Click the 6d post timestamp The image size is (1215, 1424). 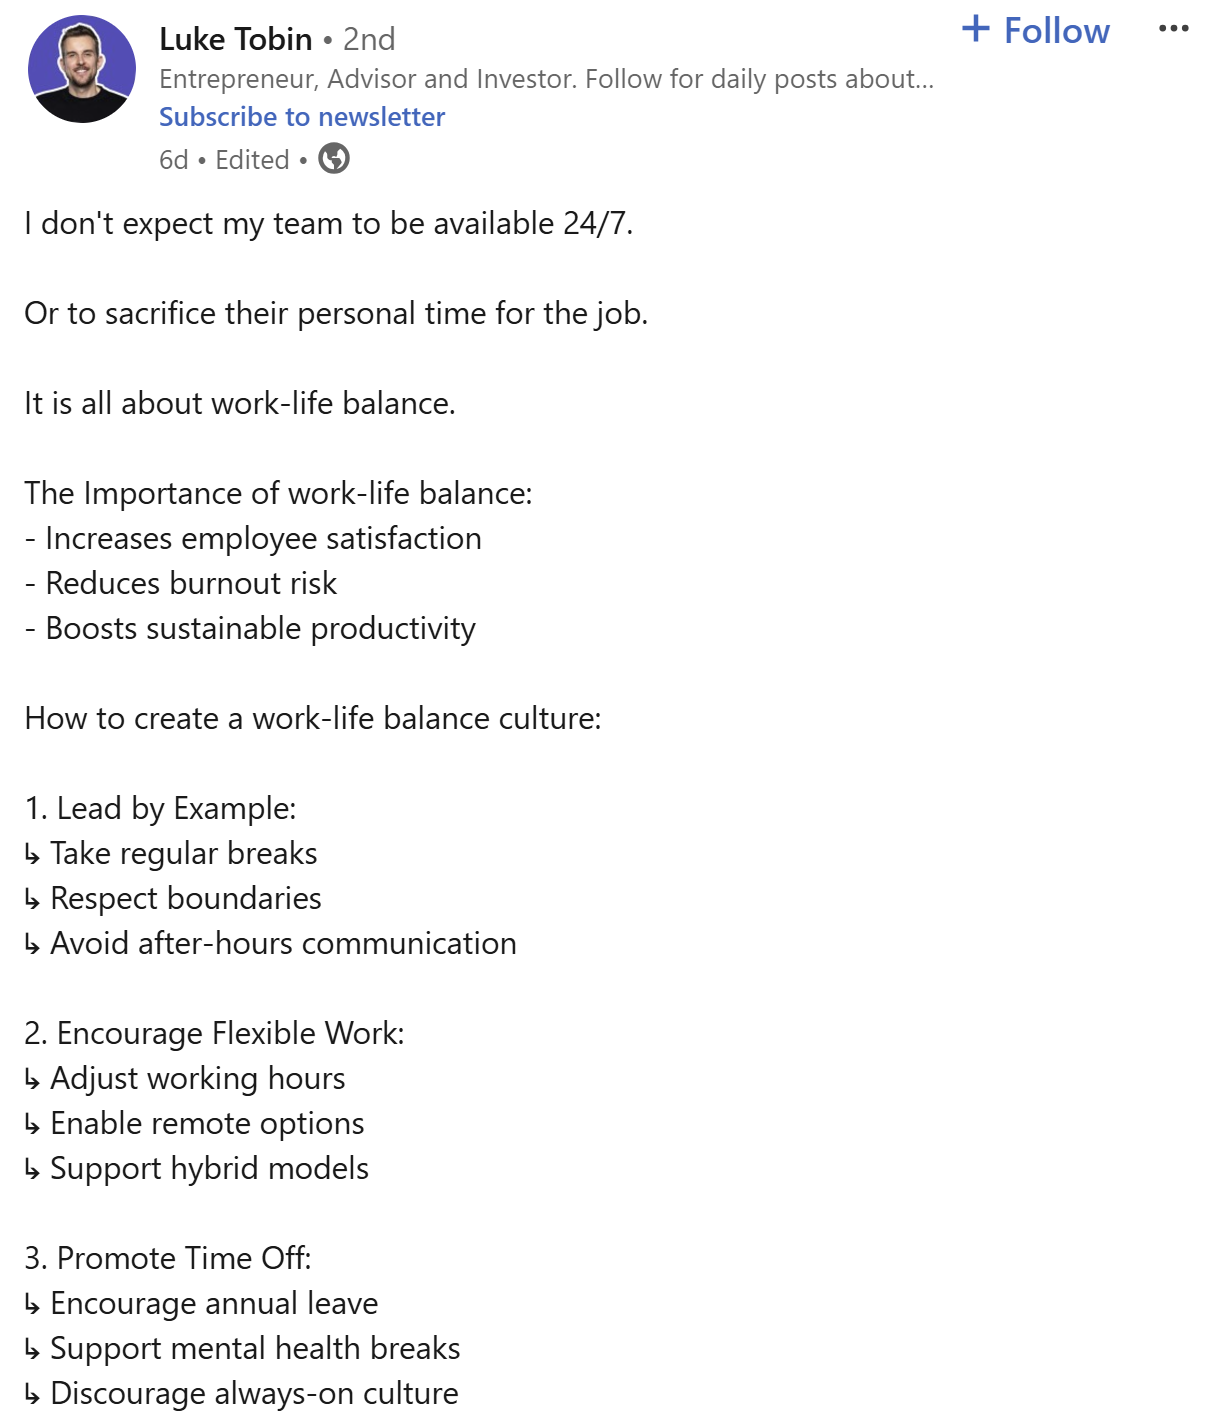pyautogui.click(x=174, y=160)
